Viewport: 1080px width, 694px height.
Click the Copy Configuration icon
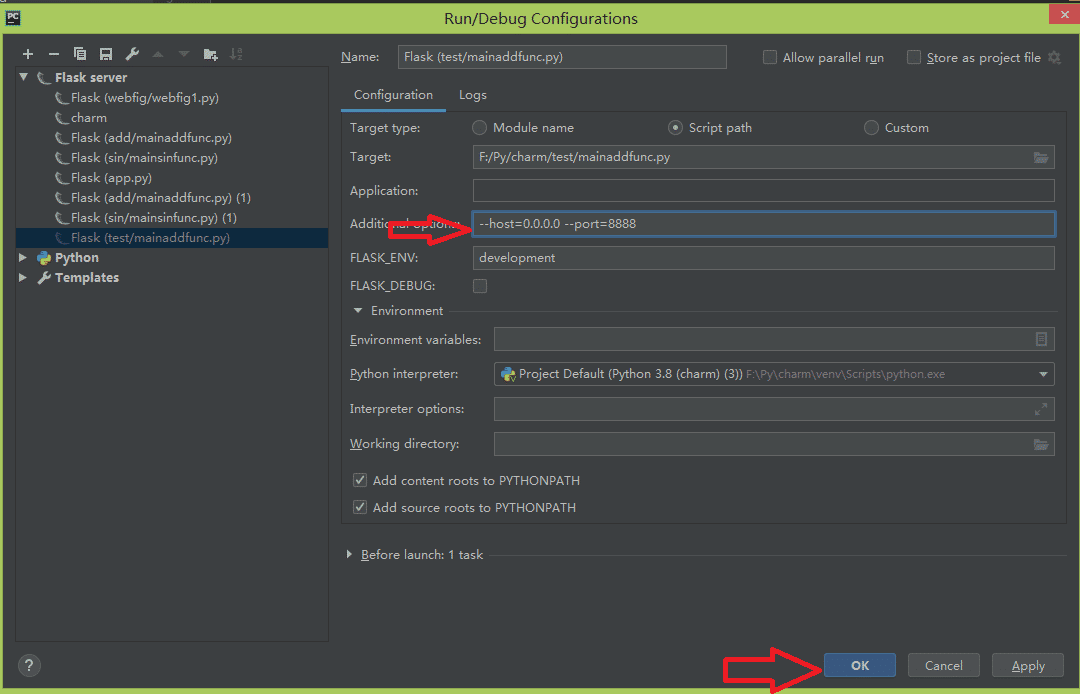[x=80, y=54]
